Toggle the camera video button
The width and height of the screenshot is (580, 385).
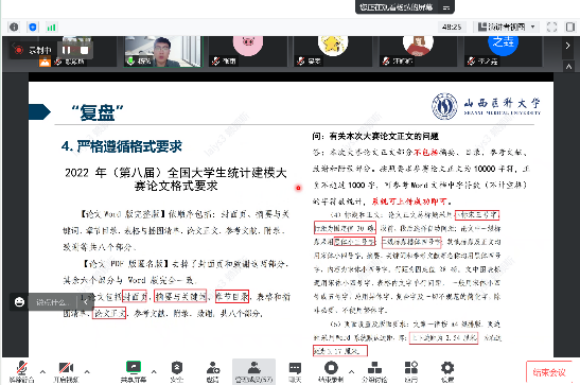(66, 371)
